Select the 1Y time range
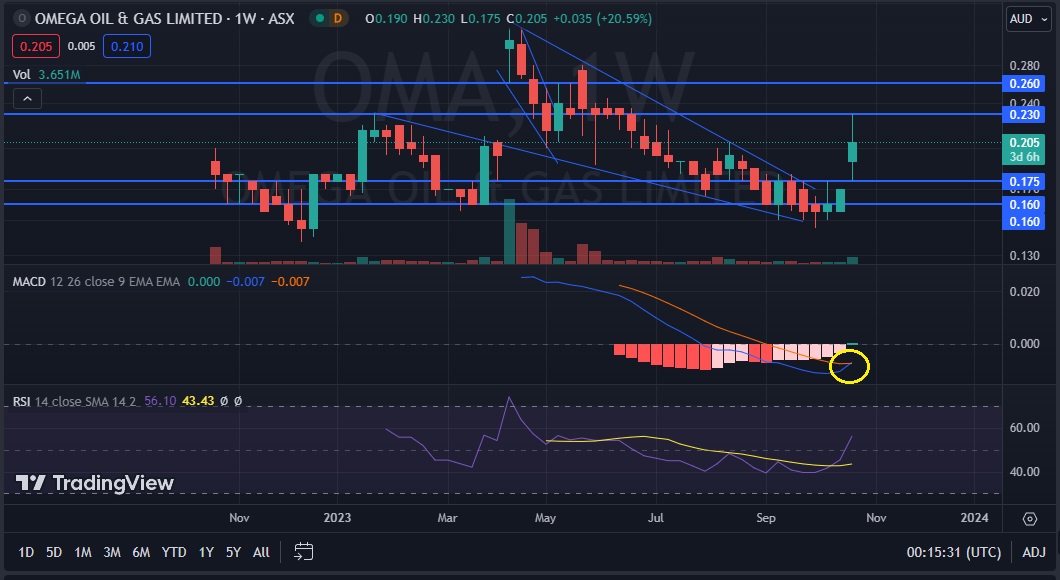The width and height of the screenshot is (1060, 580). [x=206, y=552]
